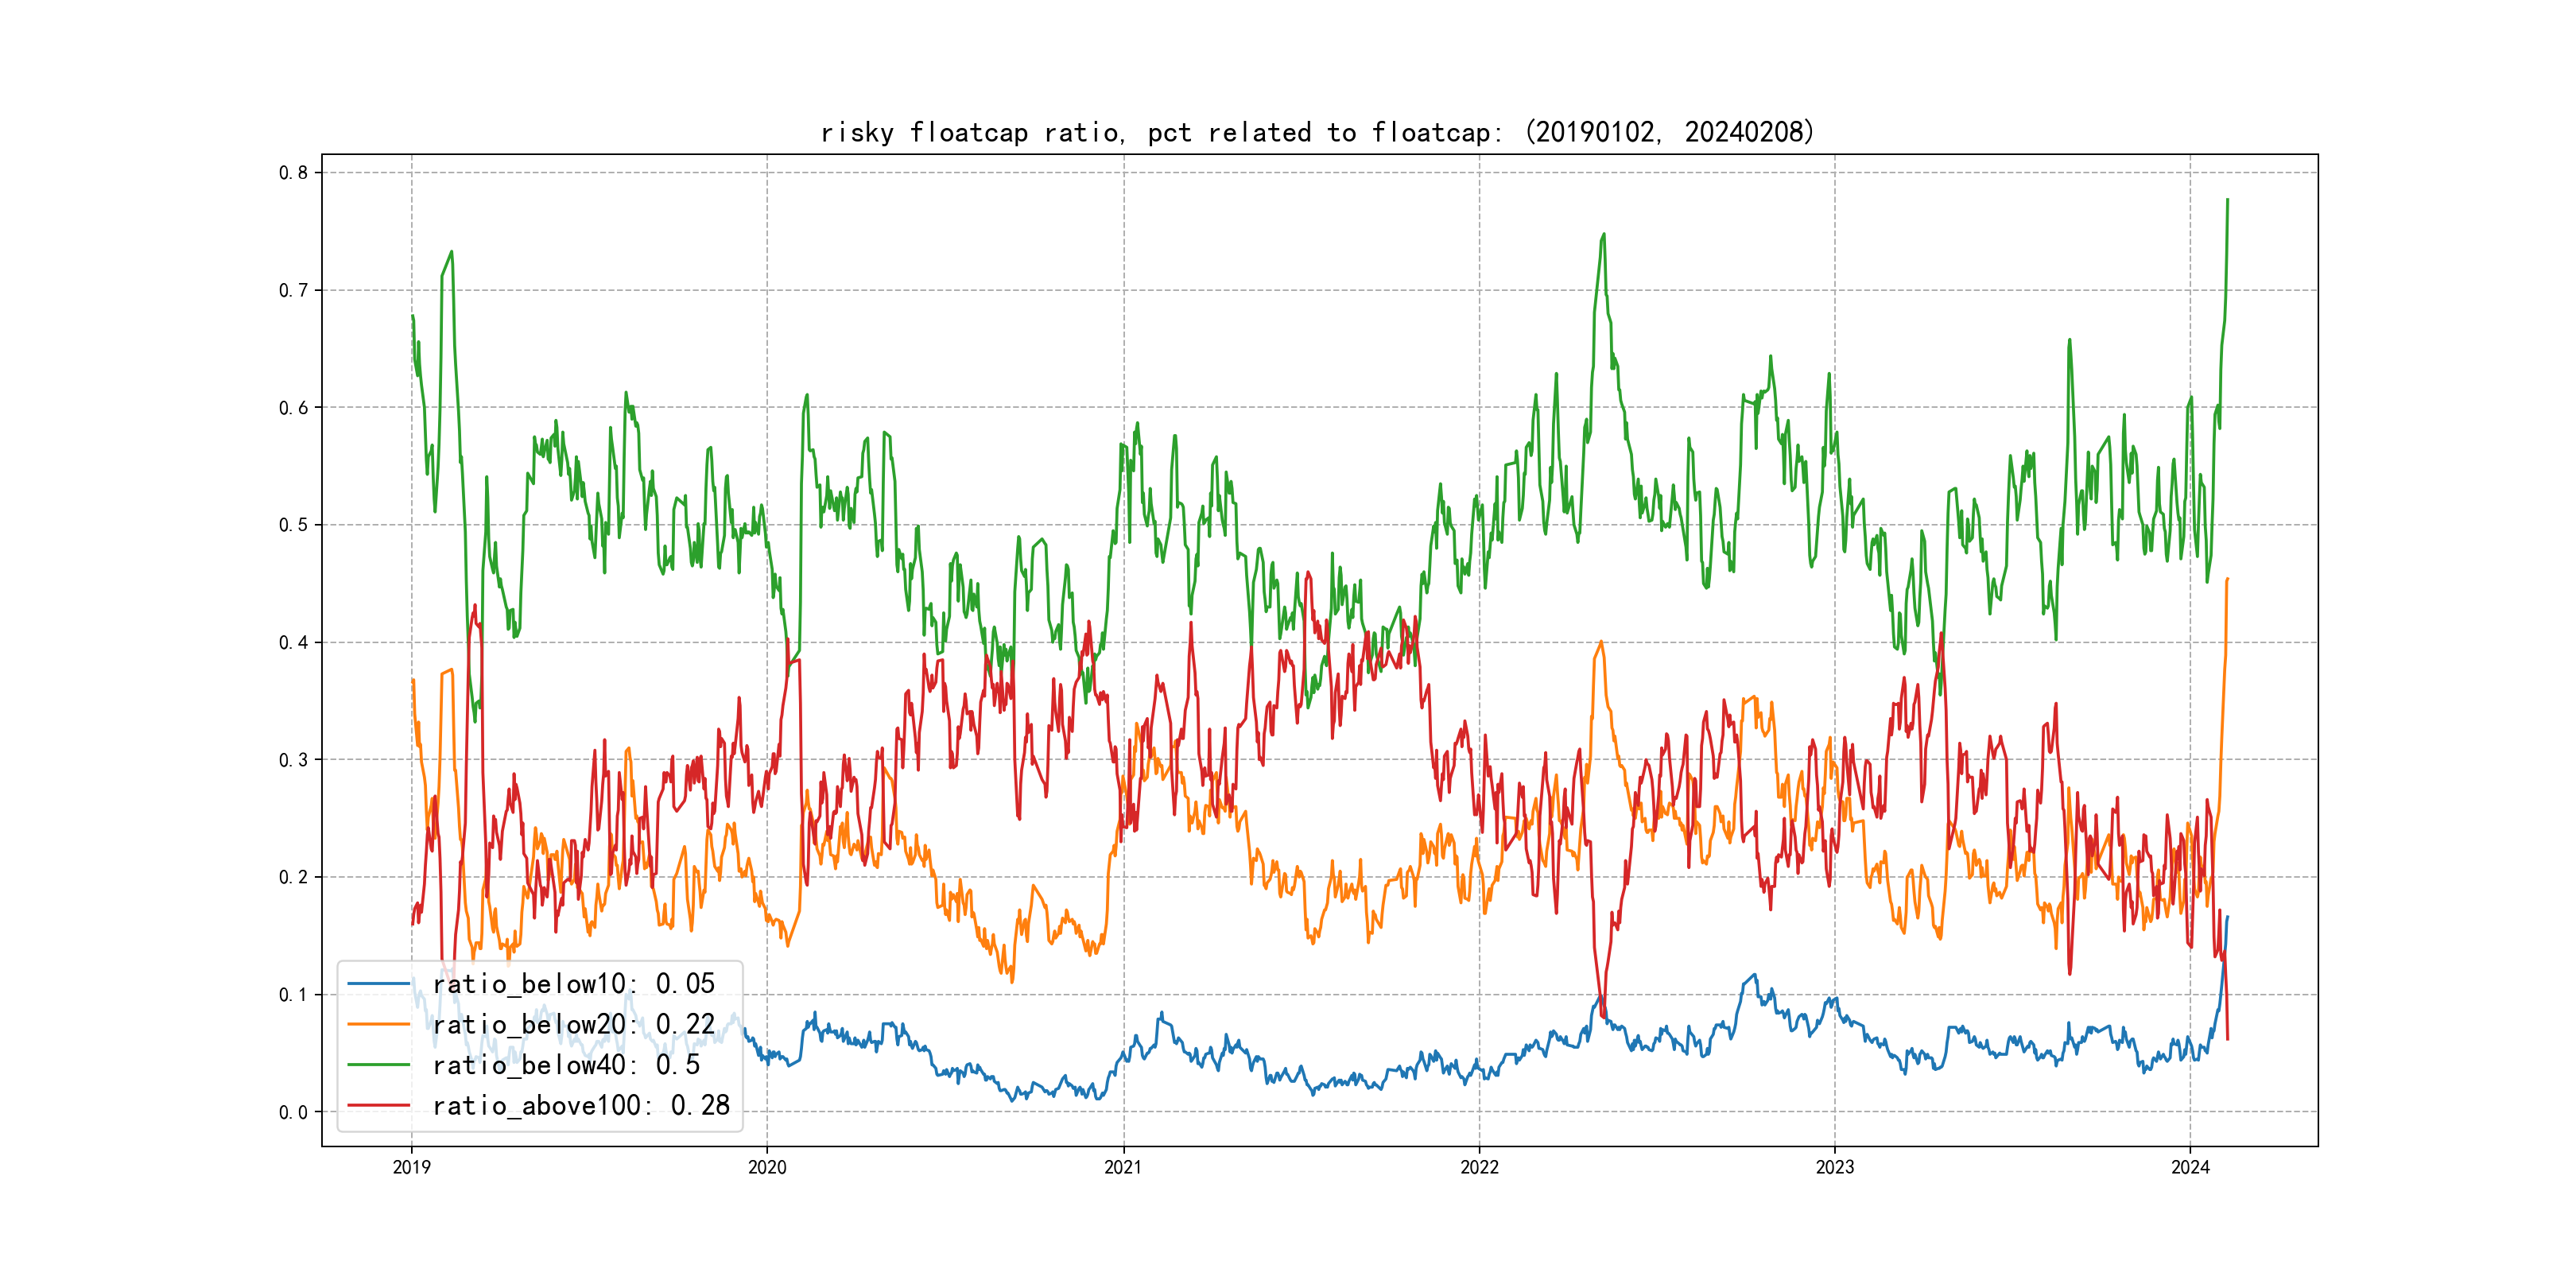Click the 2021 x-axis tick label
The image size is (2576, 1288).
click(x=1123, y=1167)
